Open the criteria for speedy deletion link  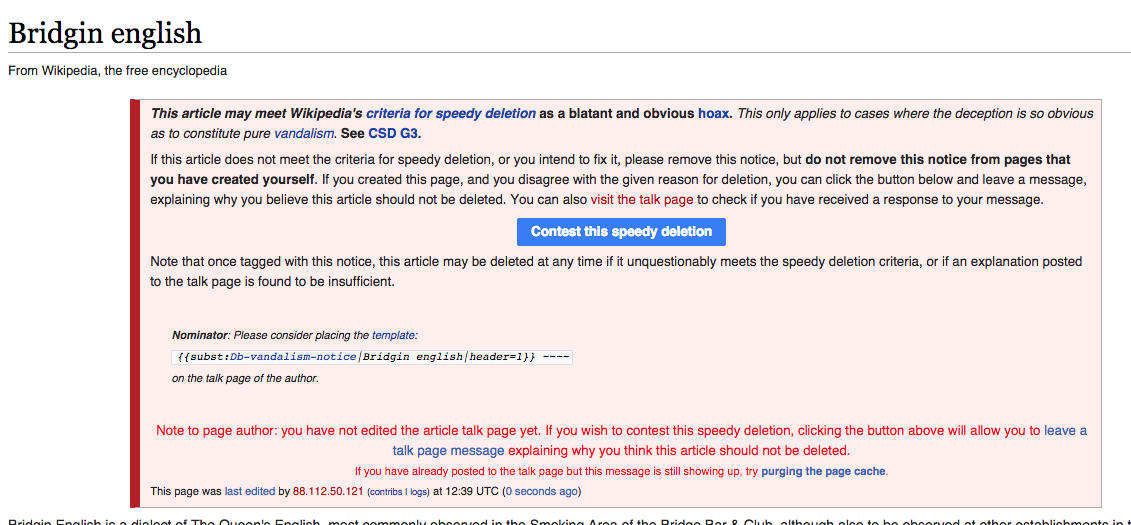point(451,113)
